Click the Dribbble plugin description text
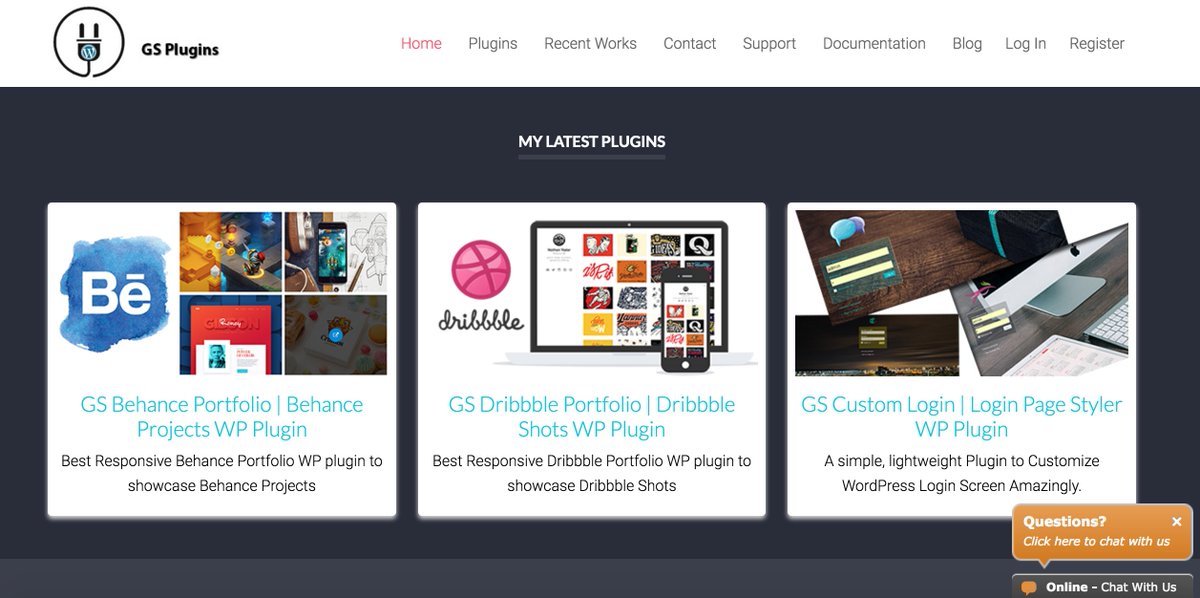Screen dimensions: 1200x598 (592, 473)
